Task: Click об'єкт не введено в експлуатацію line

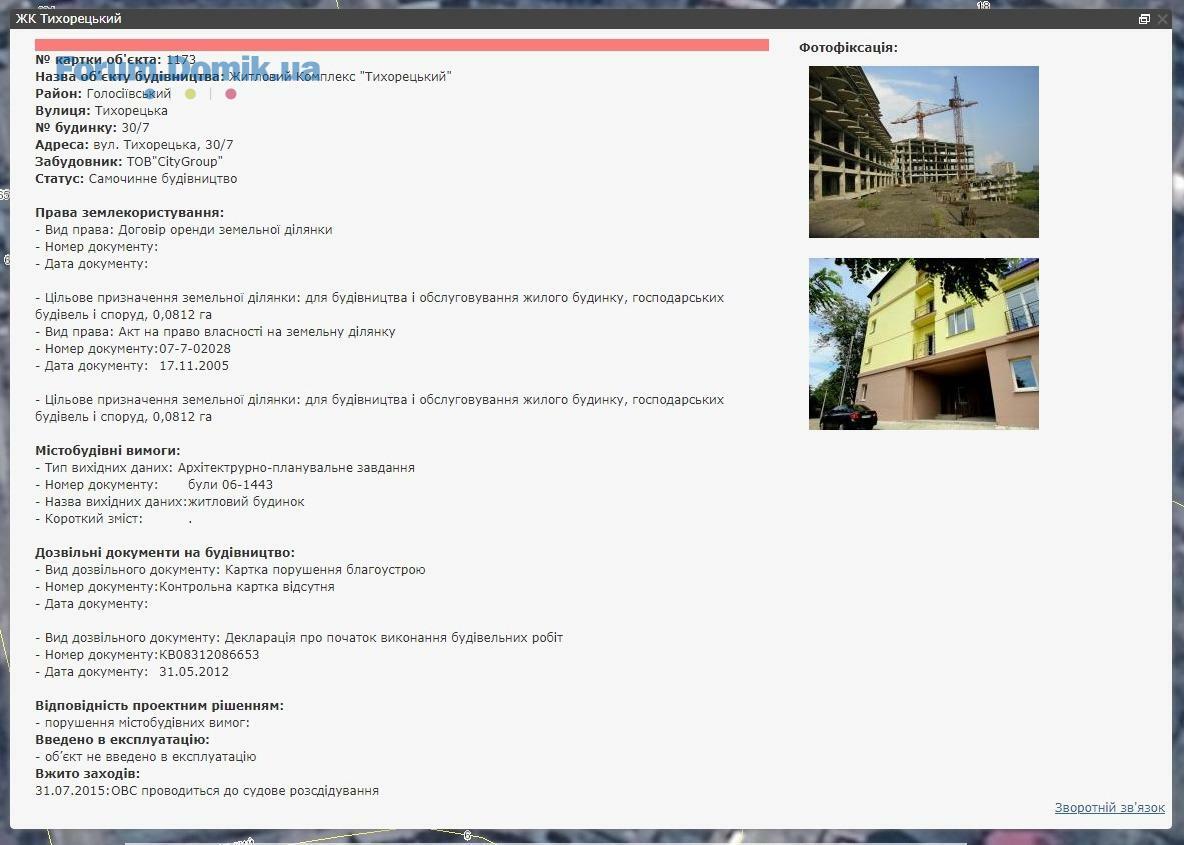Action: 146,757
